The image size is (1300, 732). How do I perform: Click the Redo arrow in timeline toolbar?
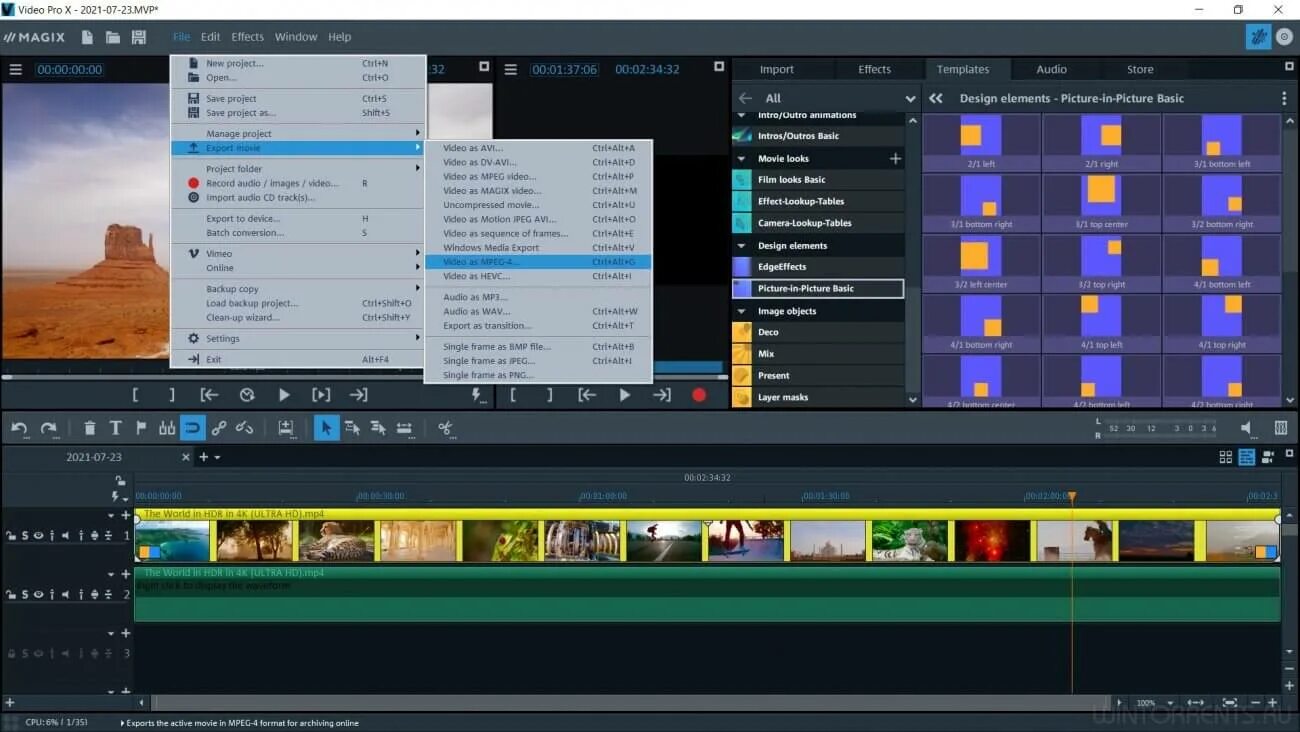click(x=48, y=428)
